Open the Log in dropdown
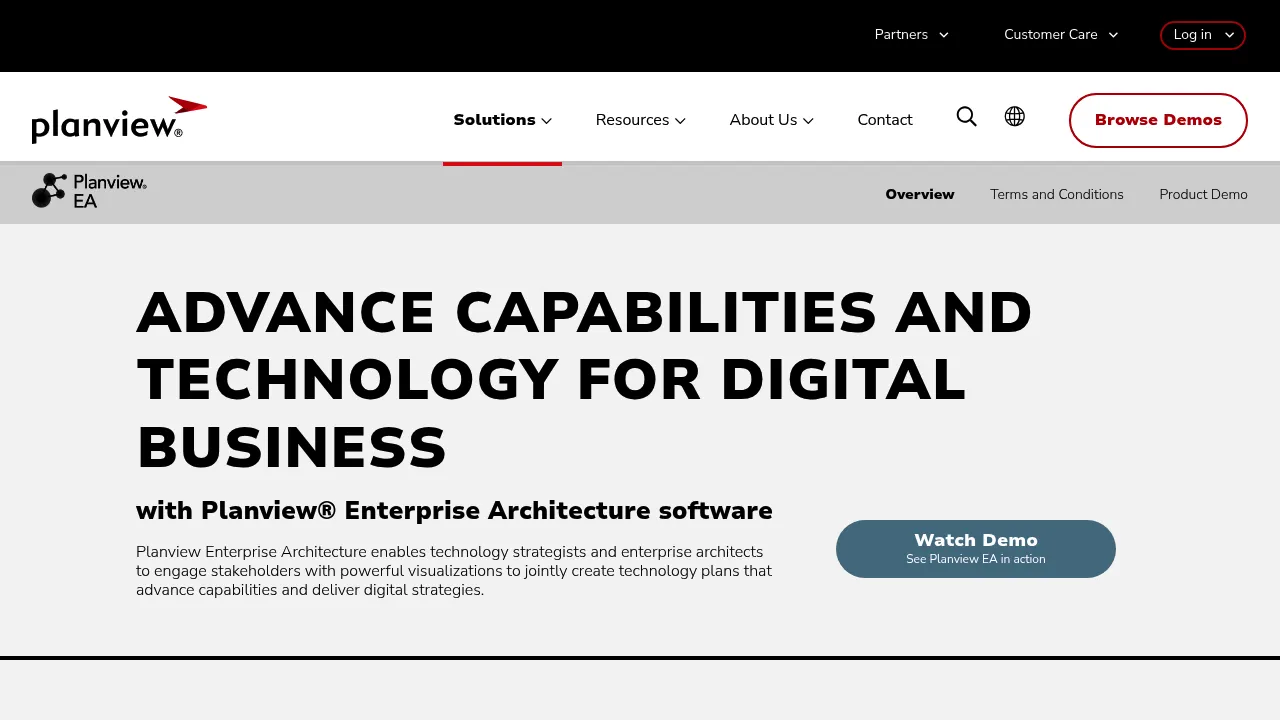 click(x=1203, y=35)
